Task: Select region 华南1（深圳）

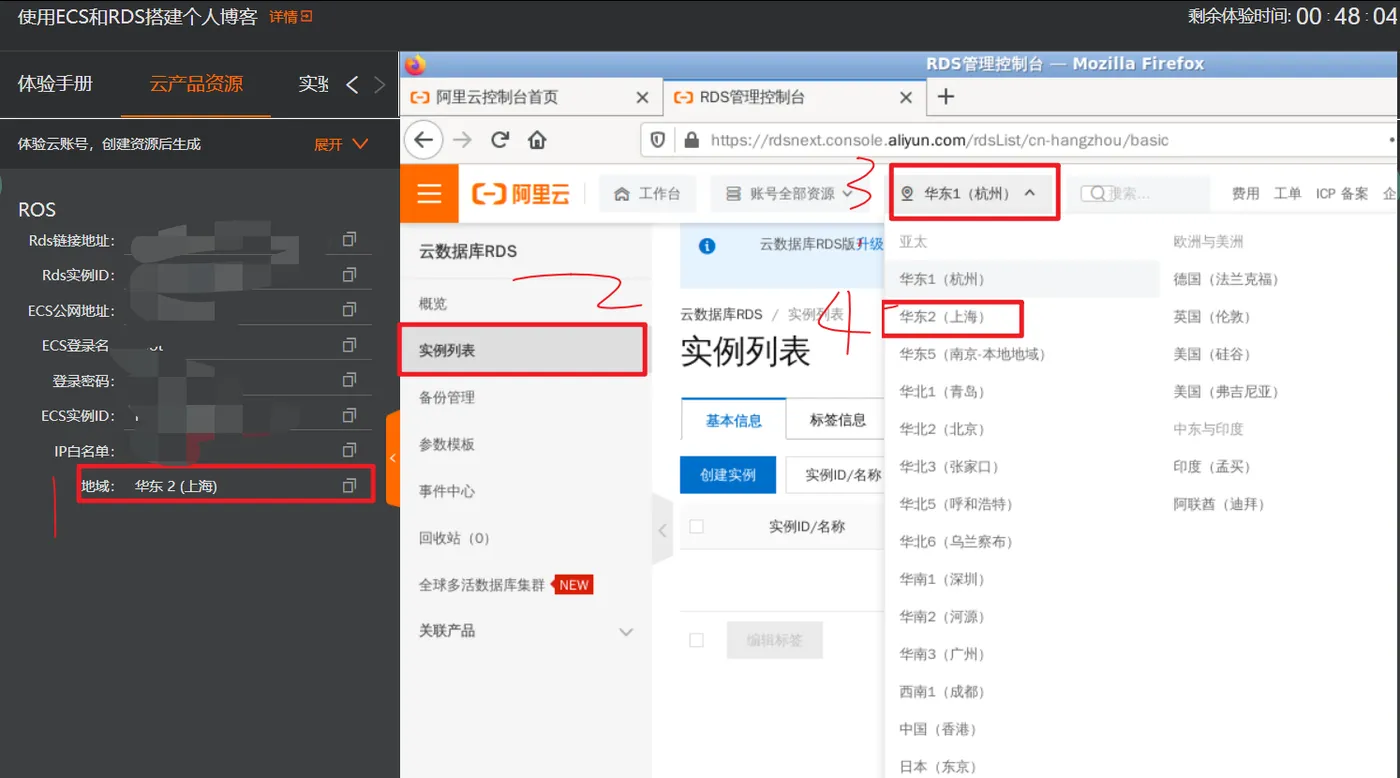Action: tap(941, 579)
